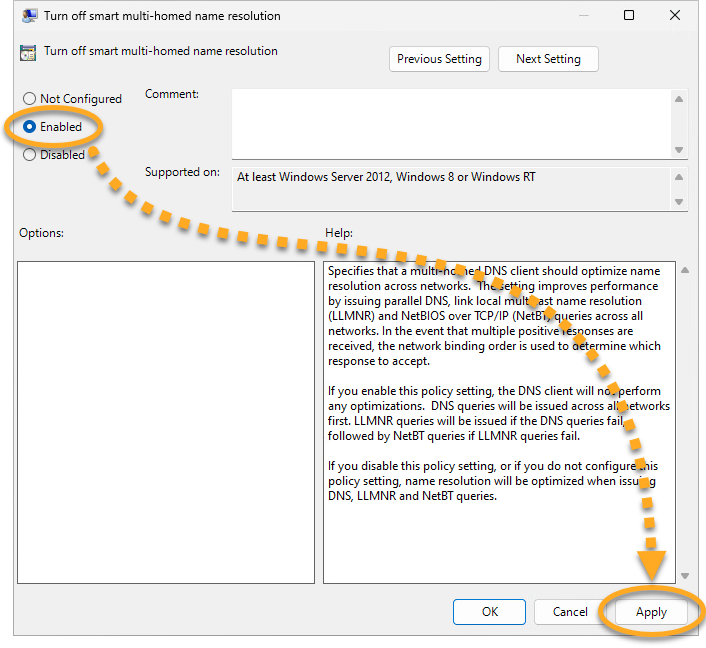The width and height of the screenshot is (706, 648).
Task: Click inside the Supported on text box
Action: point(450,188)
